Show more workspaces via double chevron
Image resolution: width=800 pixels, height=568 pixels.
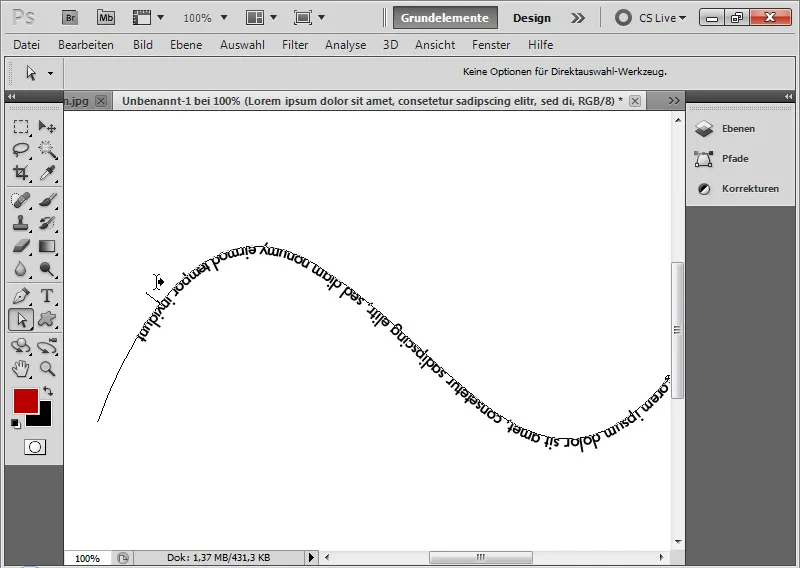(x=578, y=18)
